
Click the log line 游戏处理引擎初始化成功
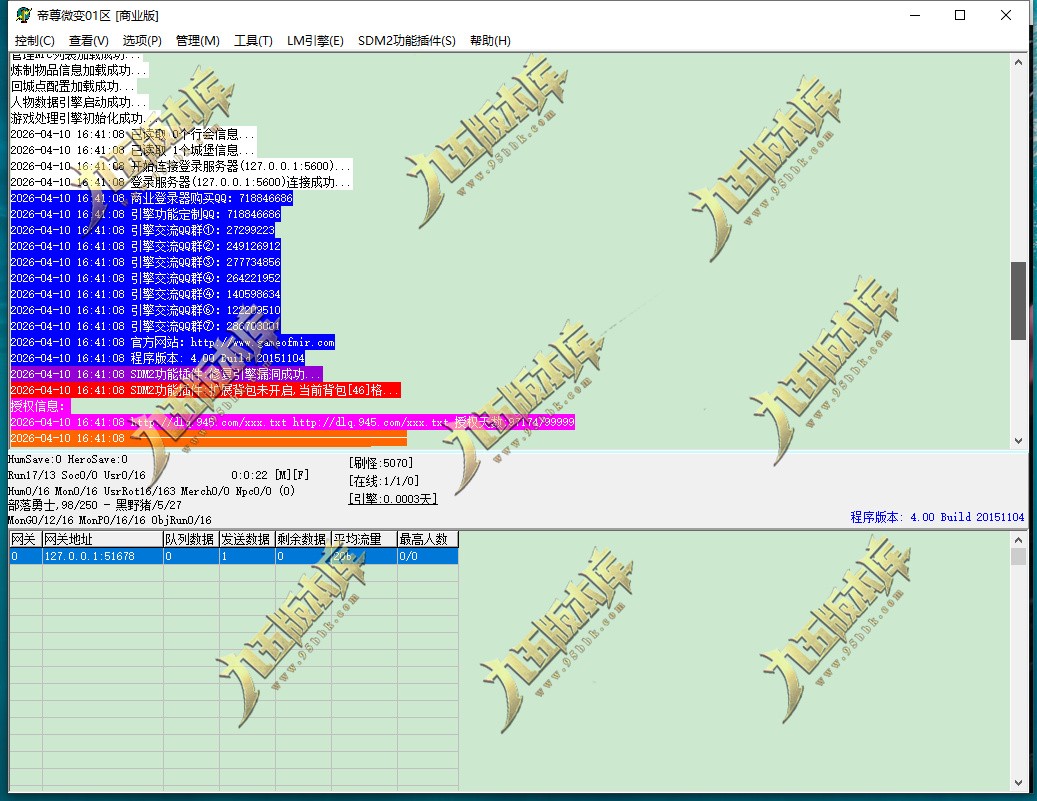tap(79, 118)
